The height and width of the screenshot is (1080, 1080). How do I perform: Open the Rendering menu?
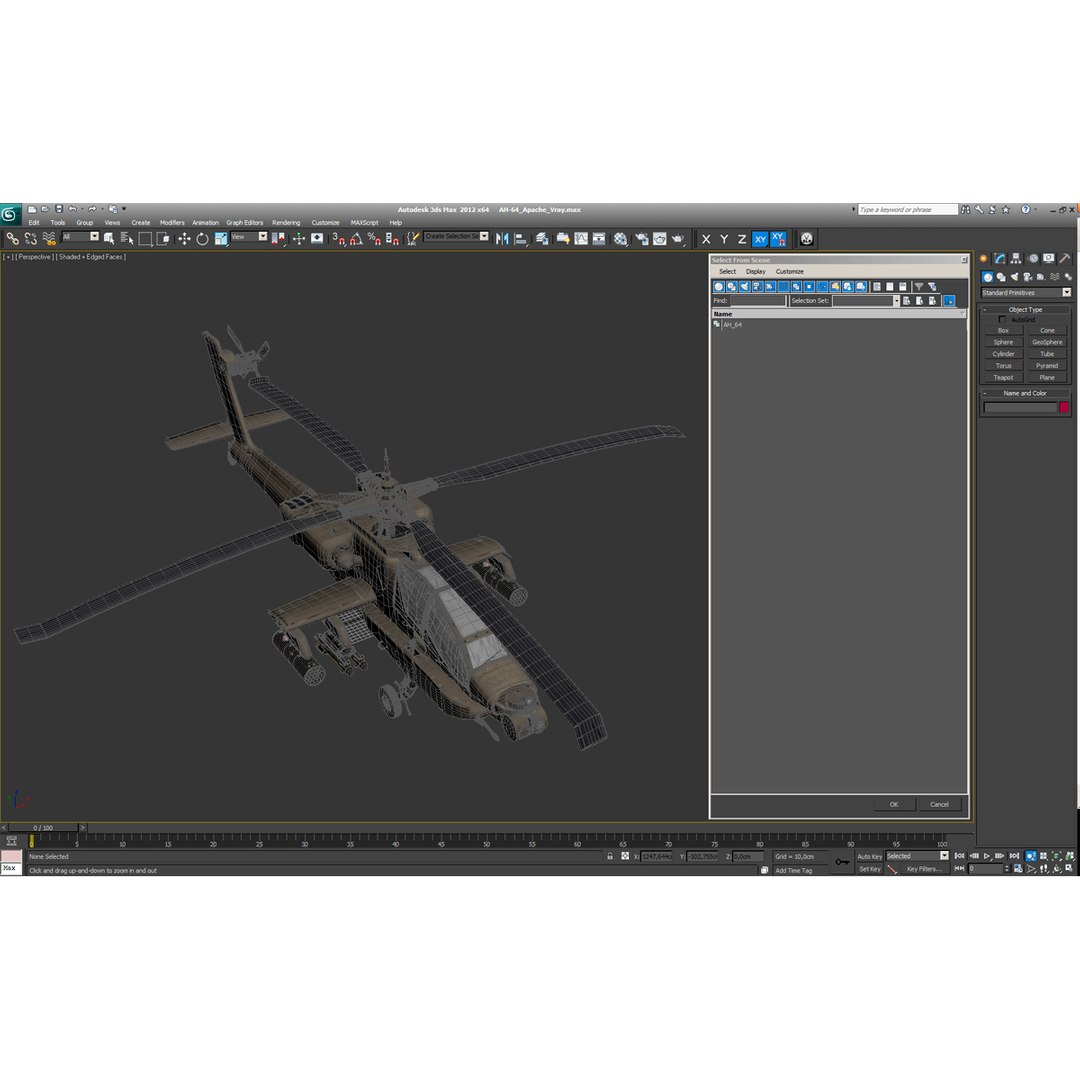pyautogui.click(x=286, y=222)
